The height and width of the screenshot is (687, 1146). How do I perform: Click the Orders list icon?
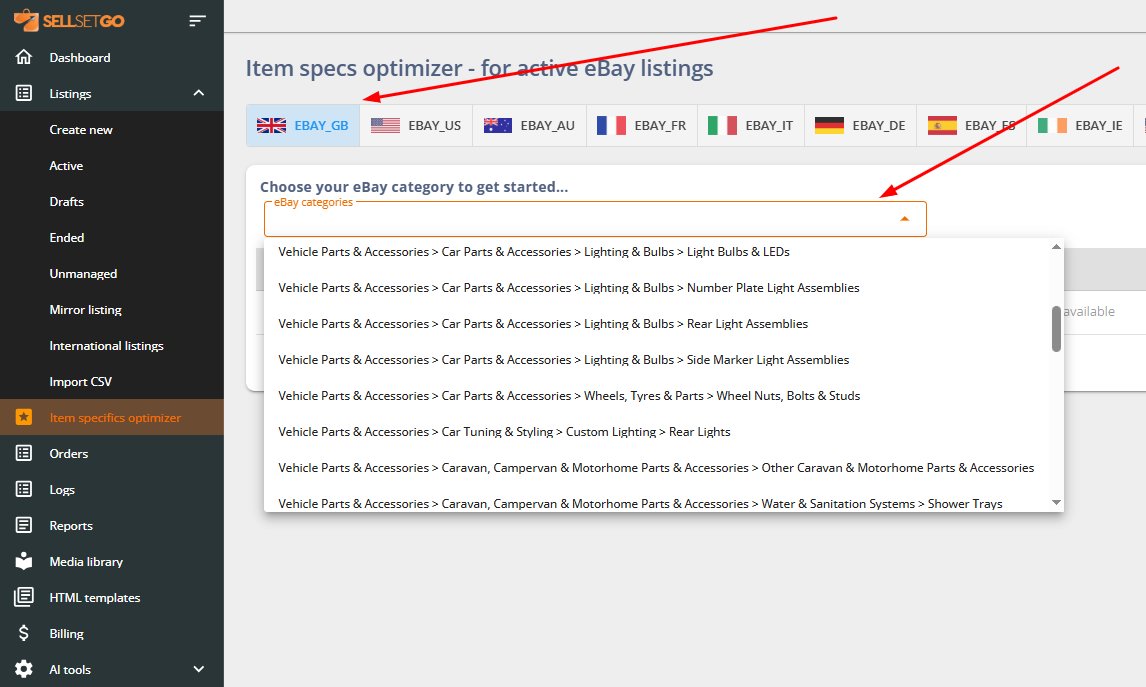coord(24,453)
